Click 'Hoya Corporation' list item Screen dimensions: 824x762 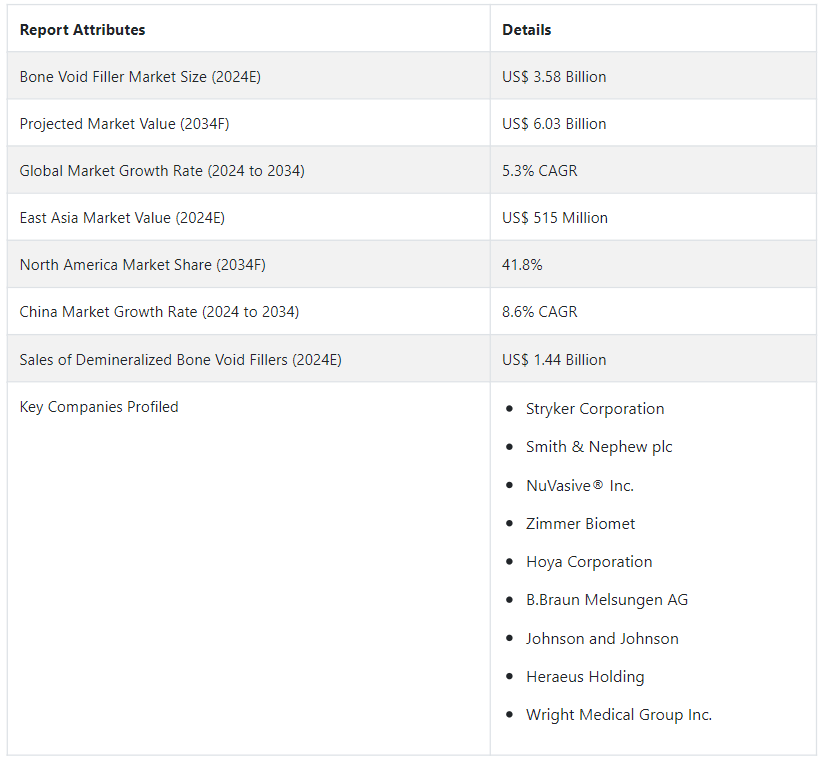[x=589, y=562]
